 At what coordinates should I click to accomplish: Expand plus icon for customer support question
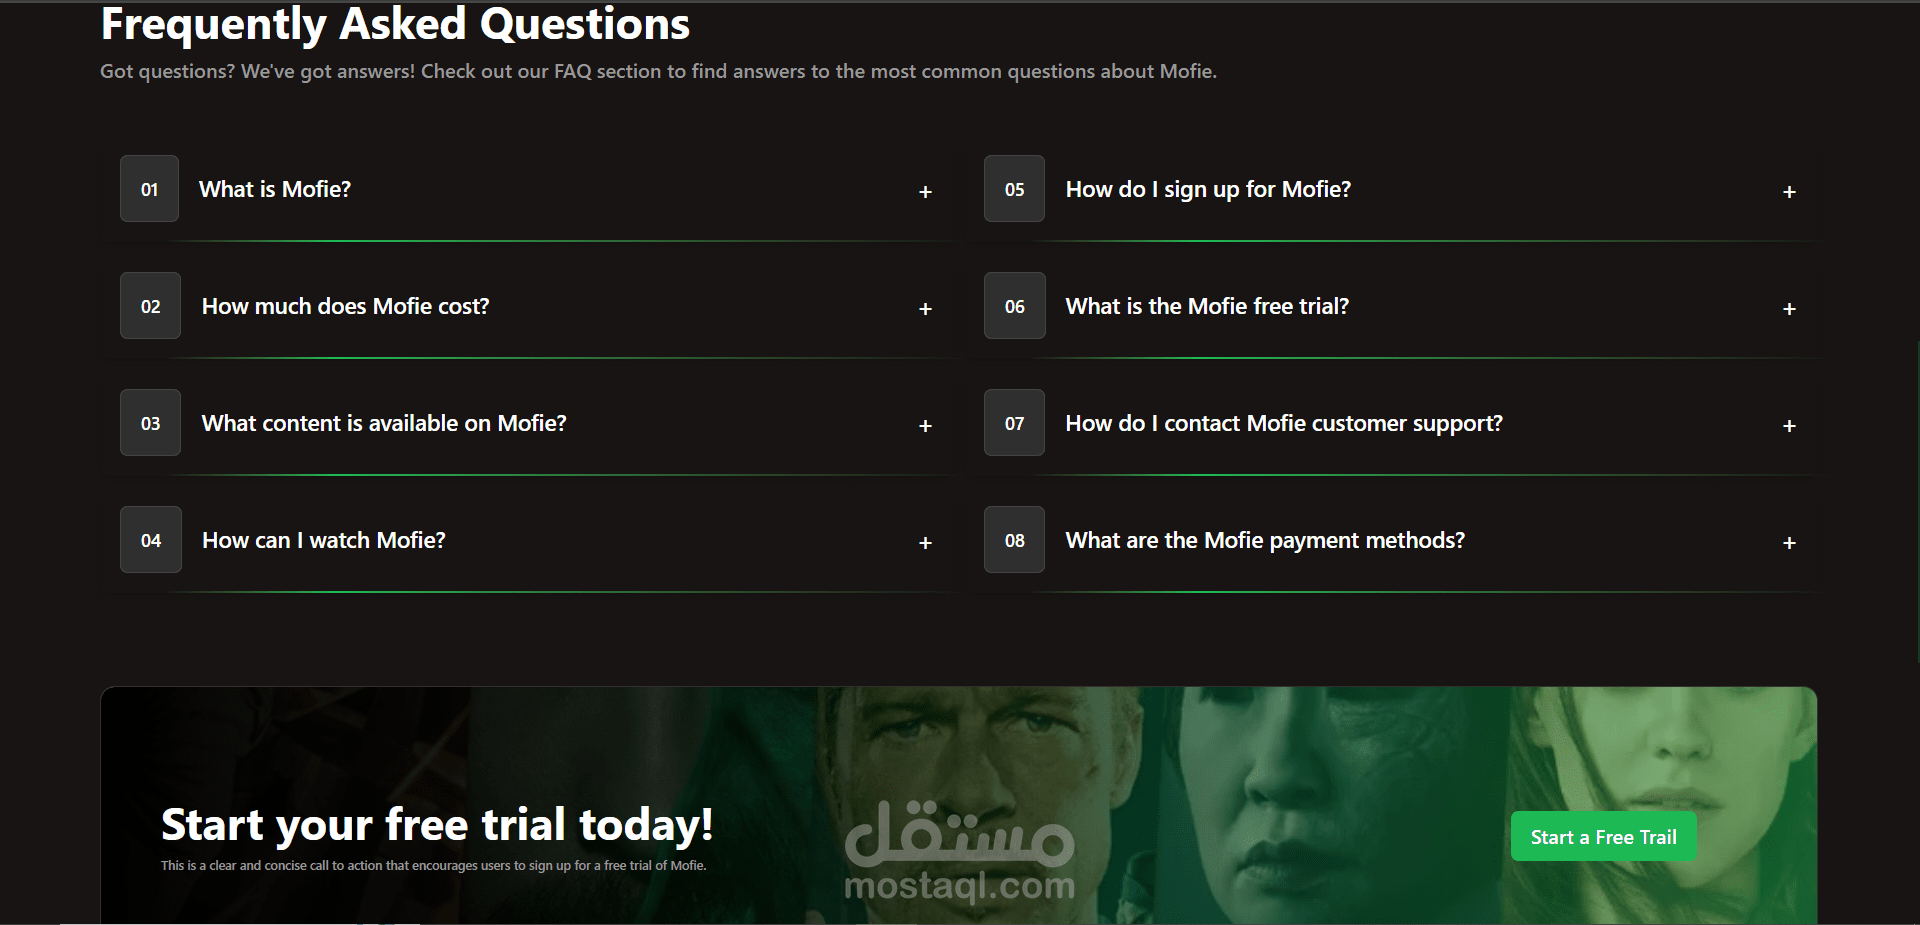(1789, 426)
